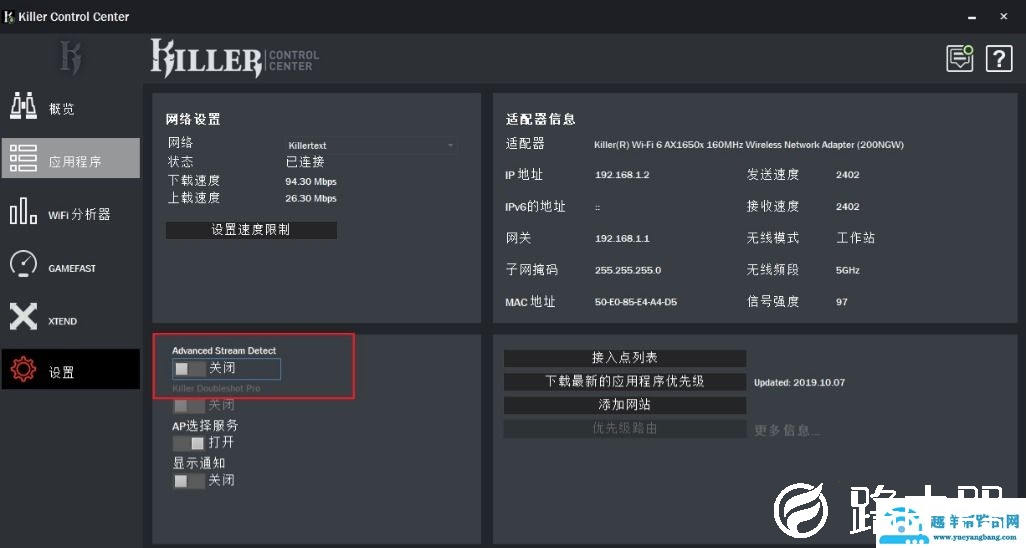Click gateway value 192.168.1.1
This screenshot has height=548, width=1026.
coord(622,238)
